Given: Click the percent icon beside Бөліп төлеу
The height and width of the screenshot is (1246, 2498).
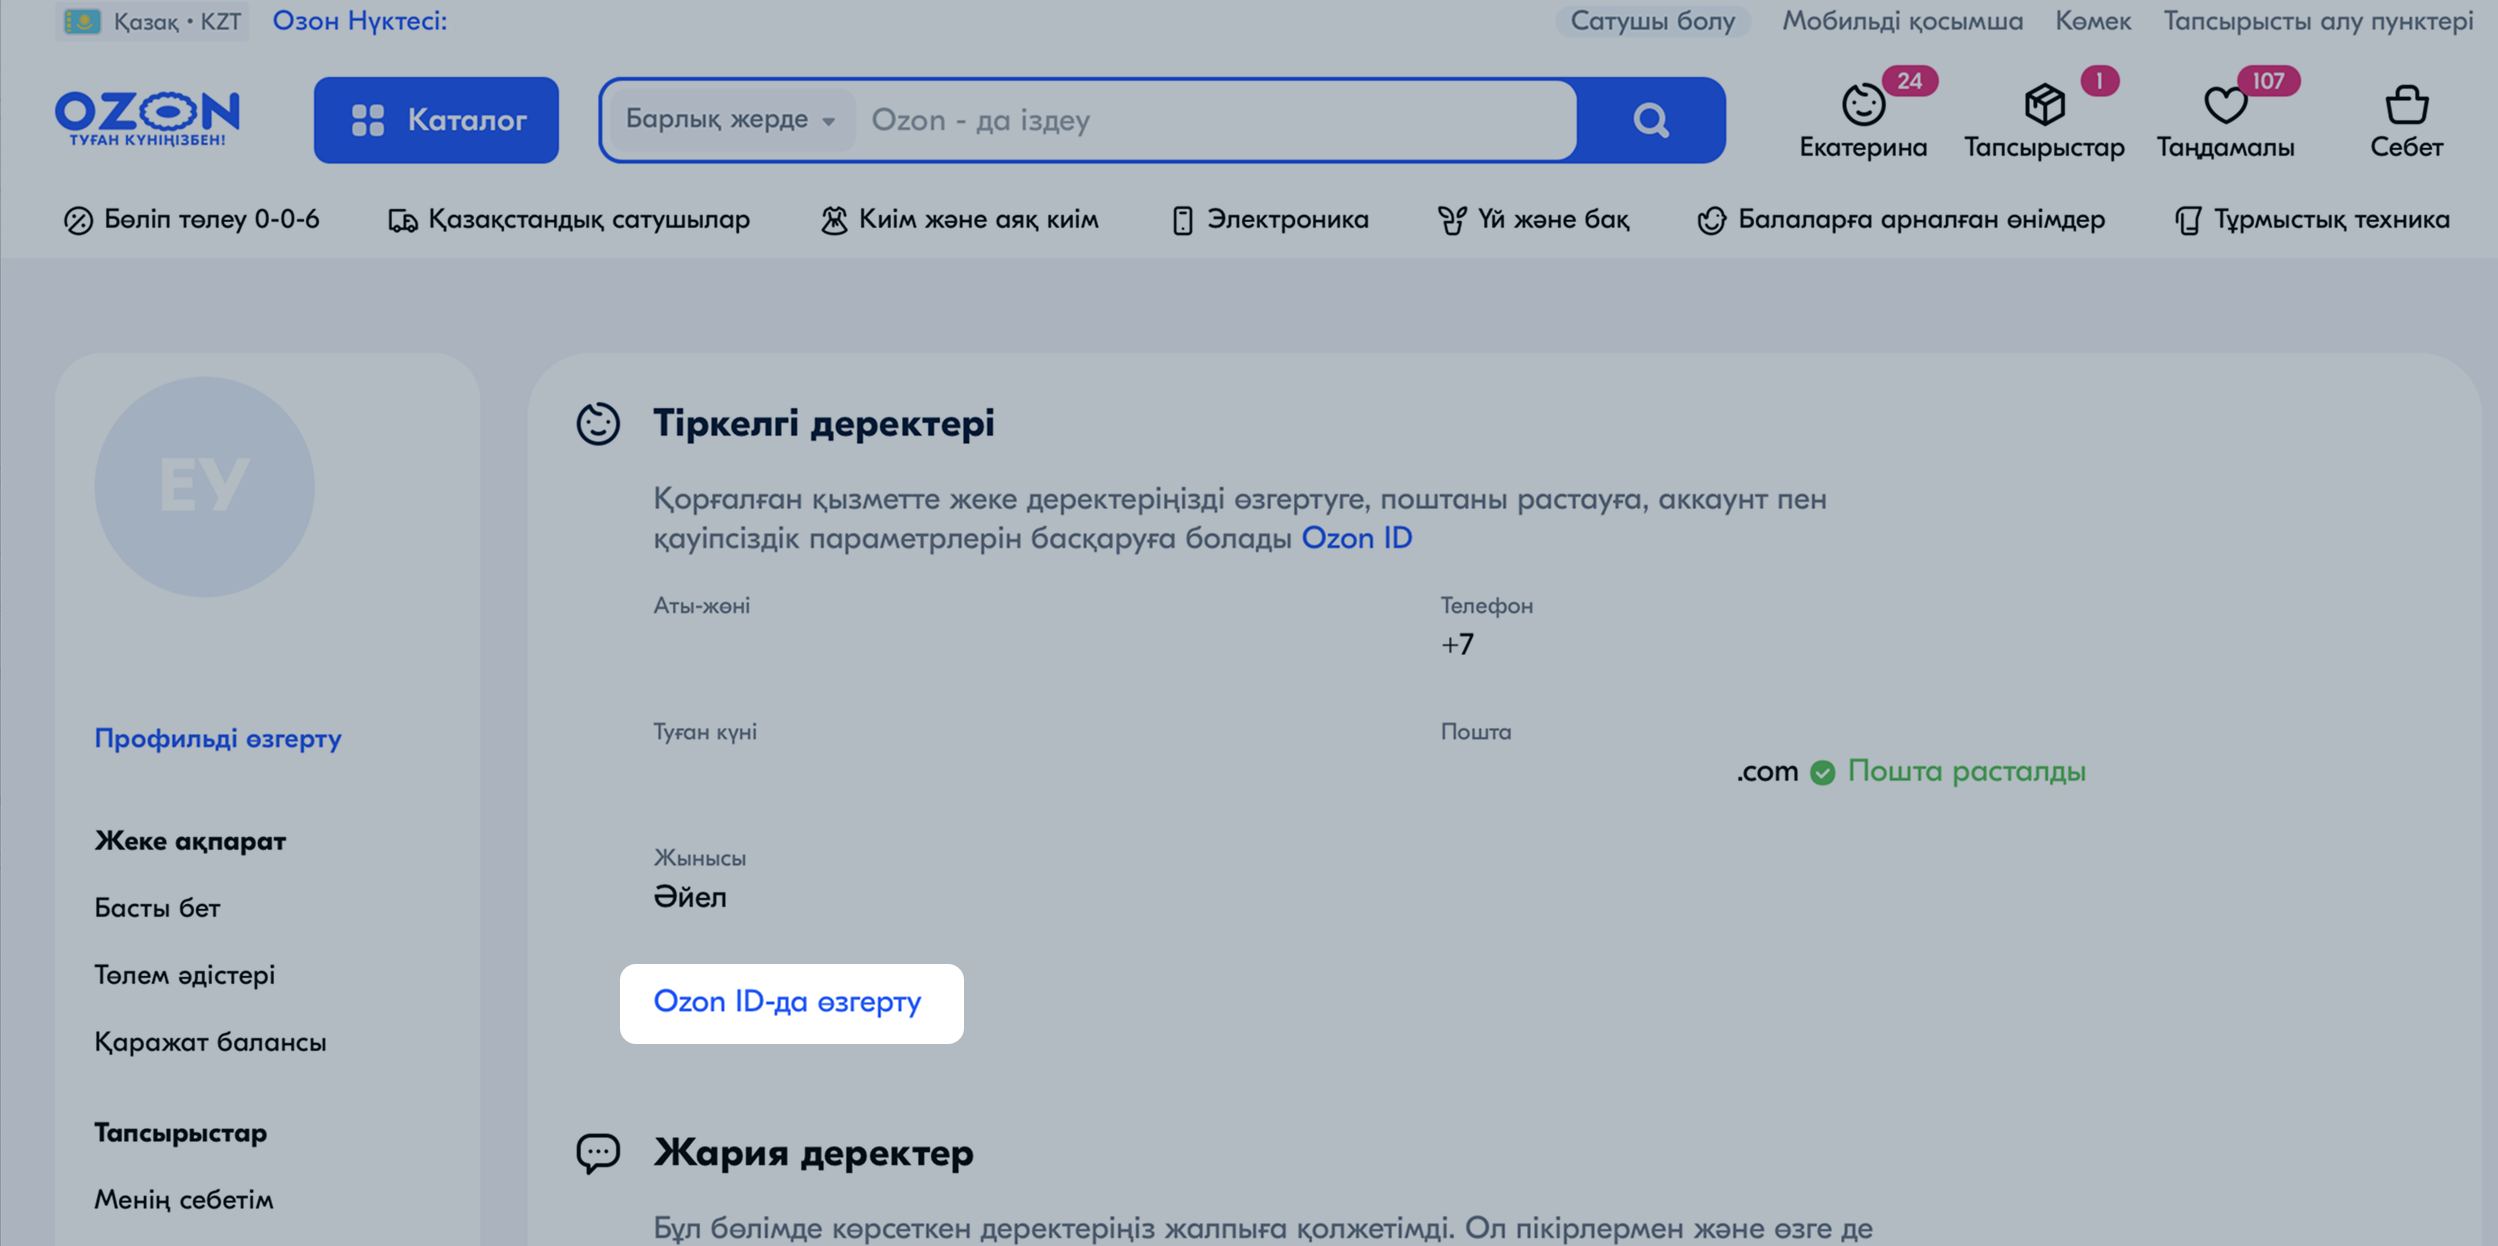Looking at the screenshot, I should pos(78,220).
